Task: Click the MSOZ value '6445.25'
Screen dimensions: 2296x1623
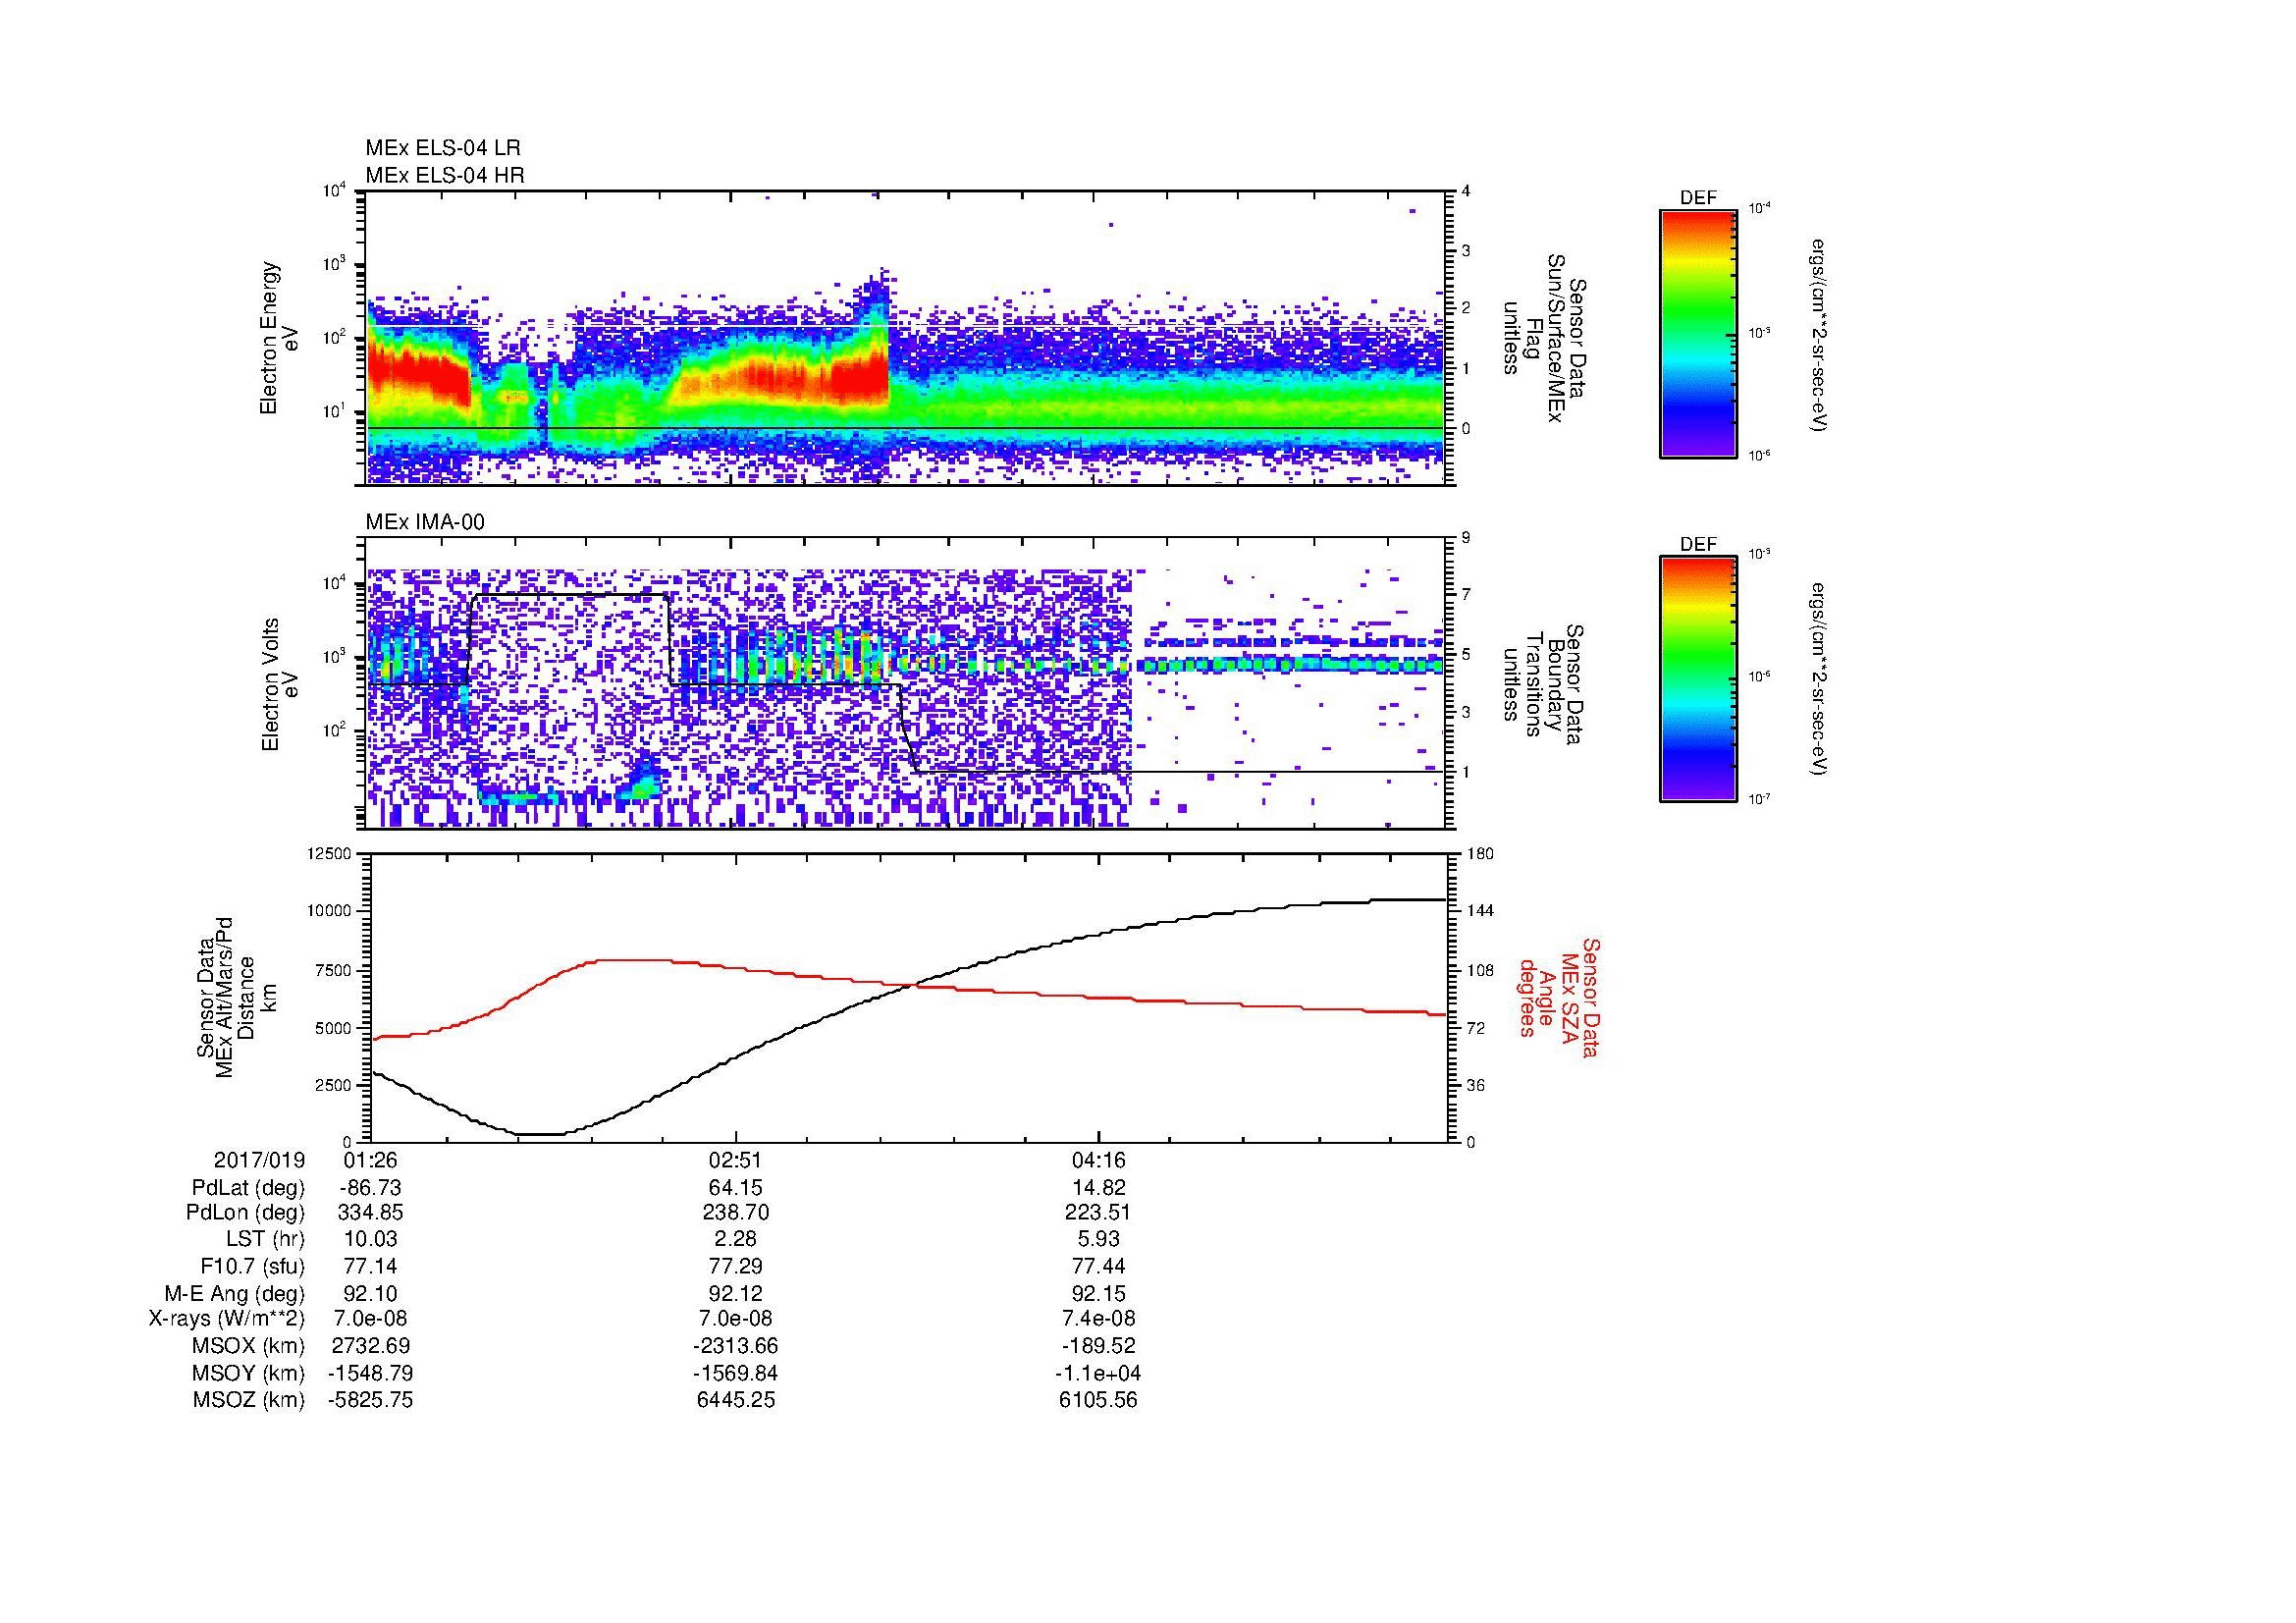Action: (x=735, y=1400)
